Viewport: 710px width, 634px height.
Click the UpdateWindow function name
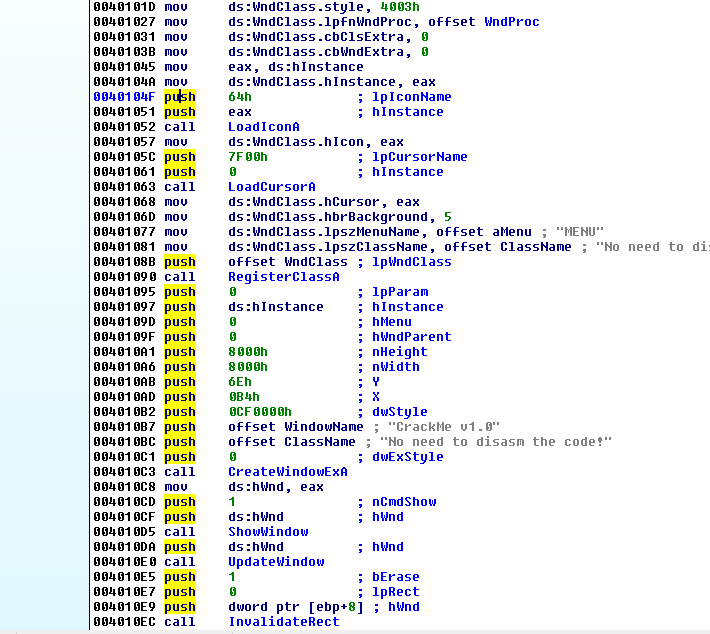point(275,562)
